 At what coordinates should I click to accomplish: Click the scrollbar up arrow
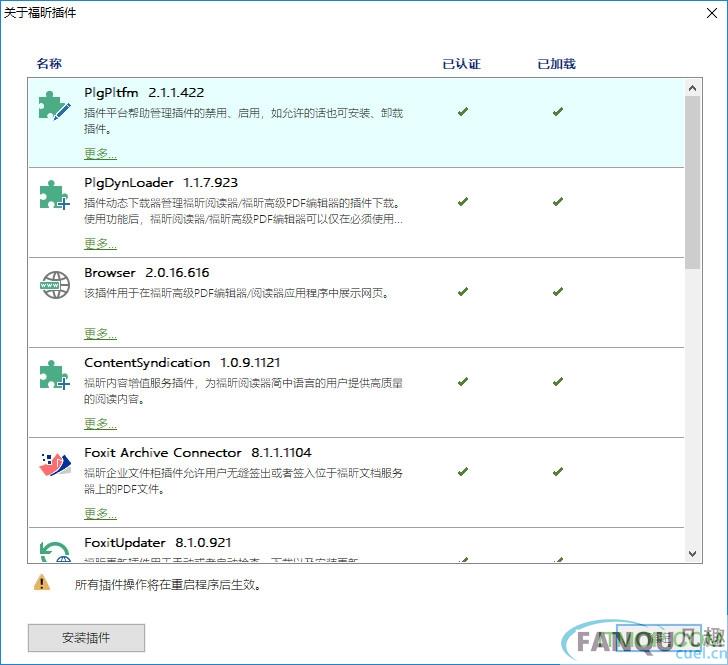click(x=692, y=88)
